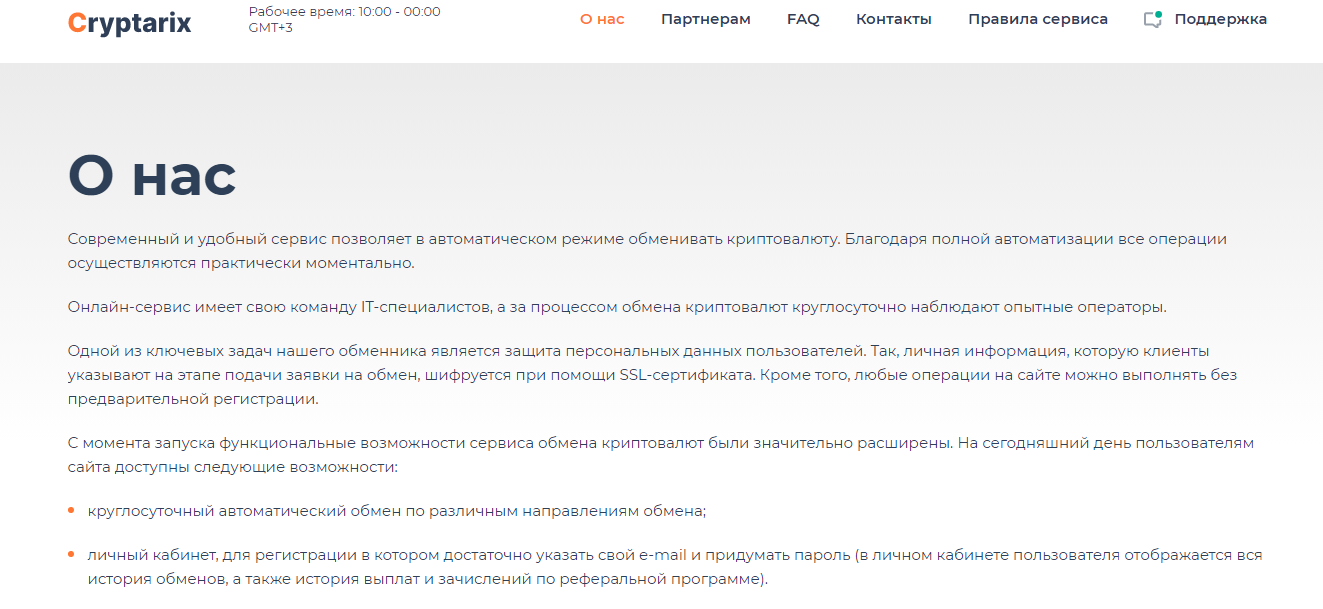Open the О нас menu item

[x=602, y=19]
